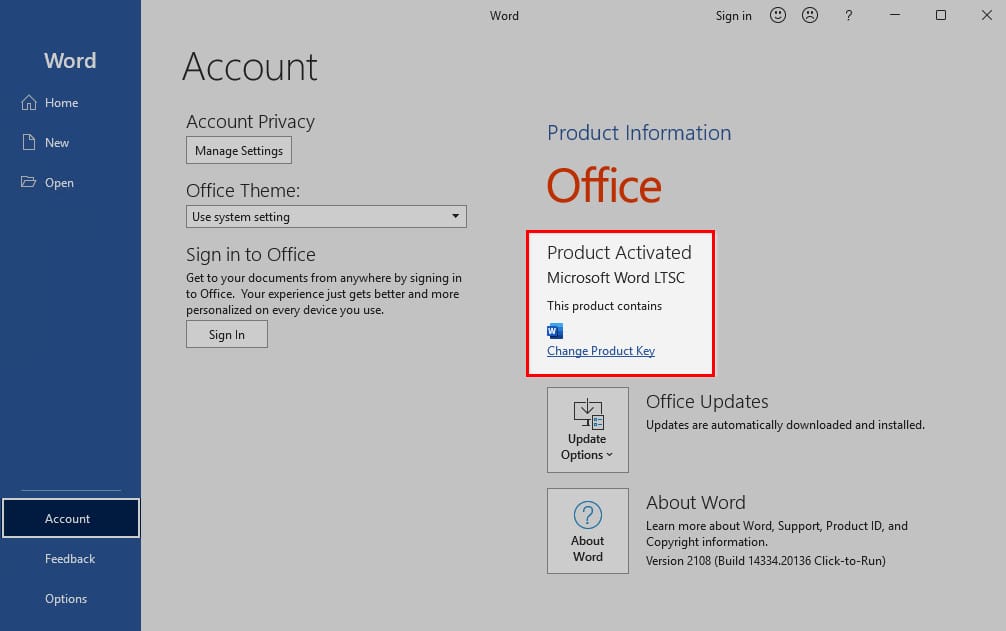
Task: Minimize the Word window
Action: point(895,15)
